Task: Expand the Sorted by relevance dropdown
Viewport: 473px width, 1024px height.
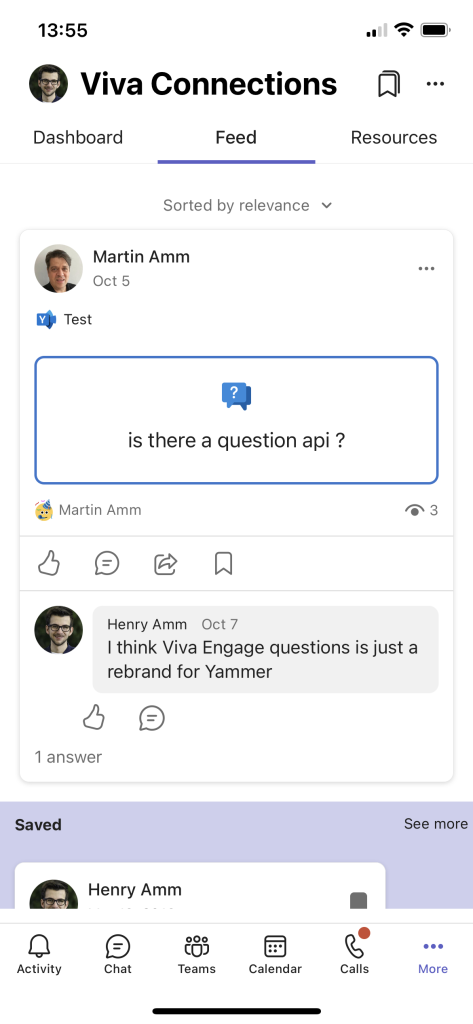Action: (x=248, y=205)
